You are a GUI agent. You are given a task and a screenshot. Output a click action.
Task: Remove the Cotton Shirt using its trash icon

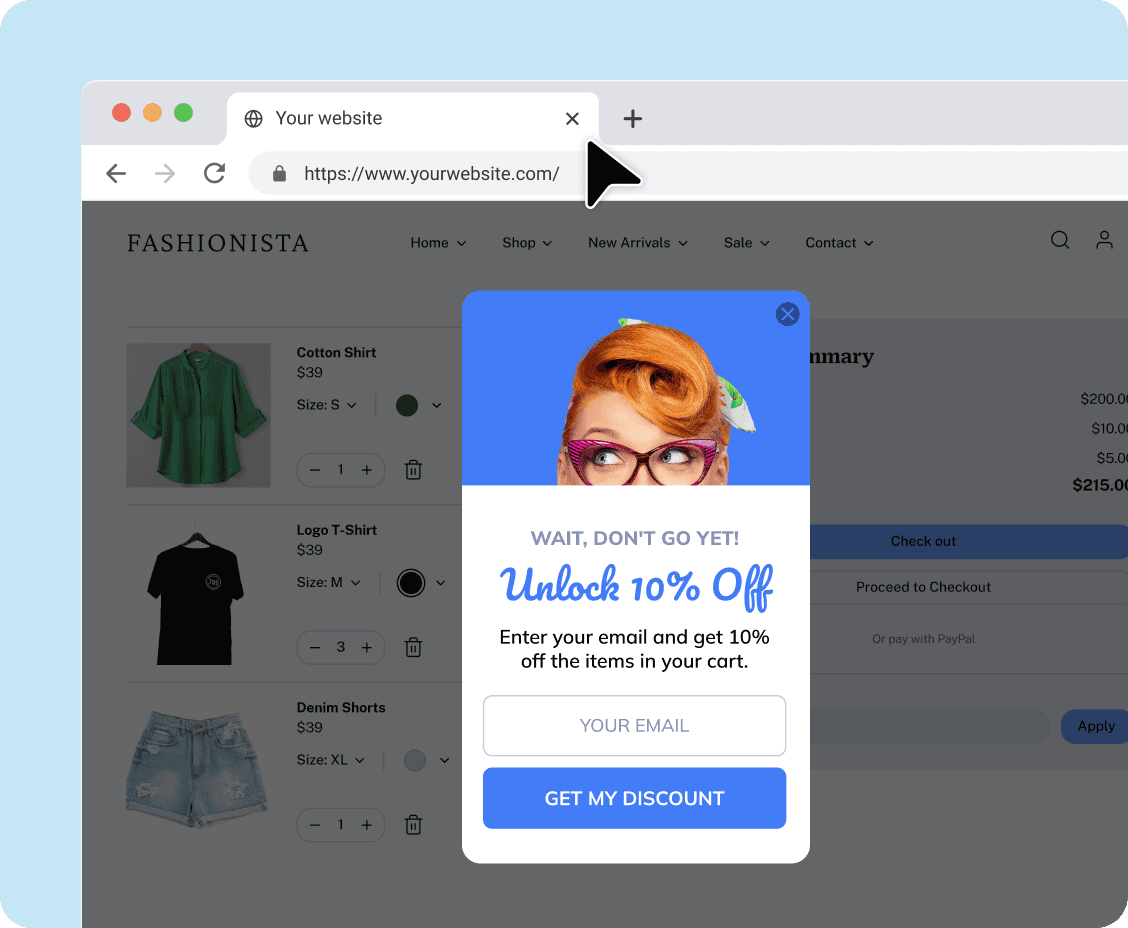click(413, 470)
